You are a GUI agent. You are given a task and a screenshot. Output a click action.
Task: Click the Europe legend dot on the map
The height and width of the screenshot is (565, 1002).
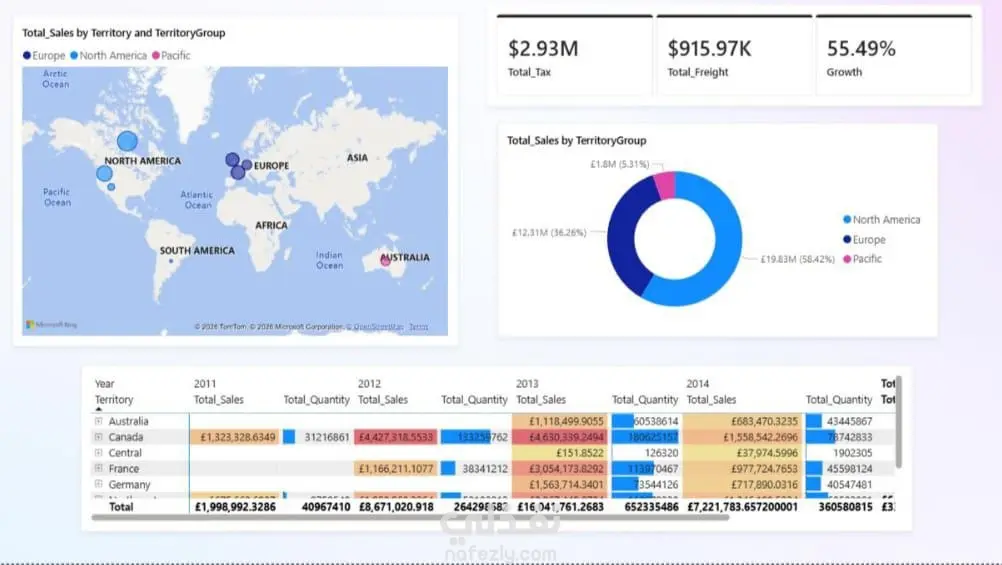tap(27, 56)
